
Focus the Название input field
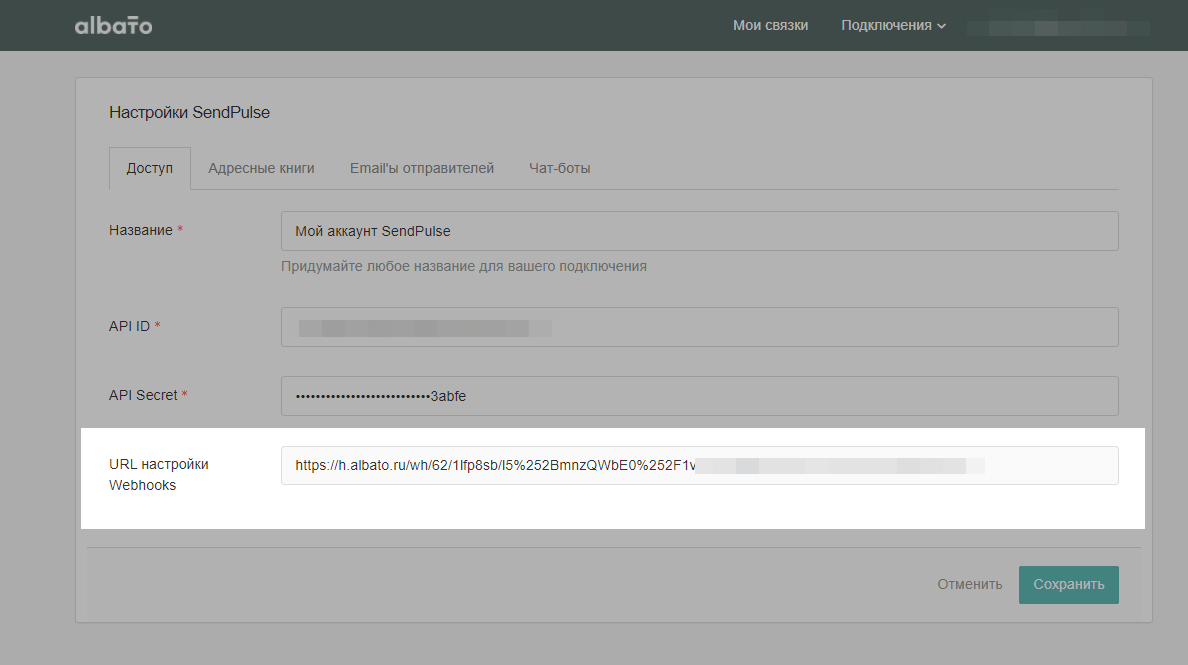[699, 231]
